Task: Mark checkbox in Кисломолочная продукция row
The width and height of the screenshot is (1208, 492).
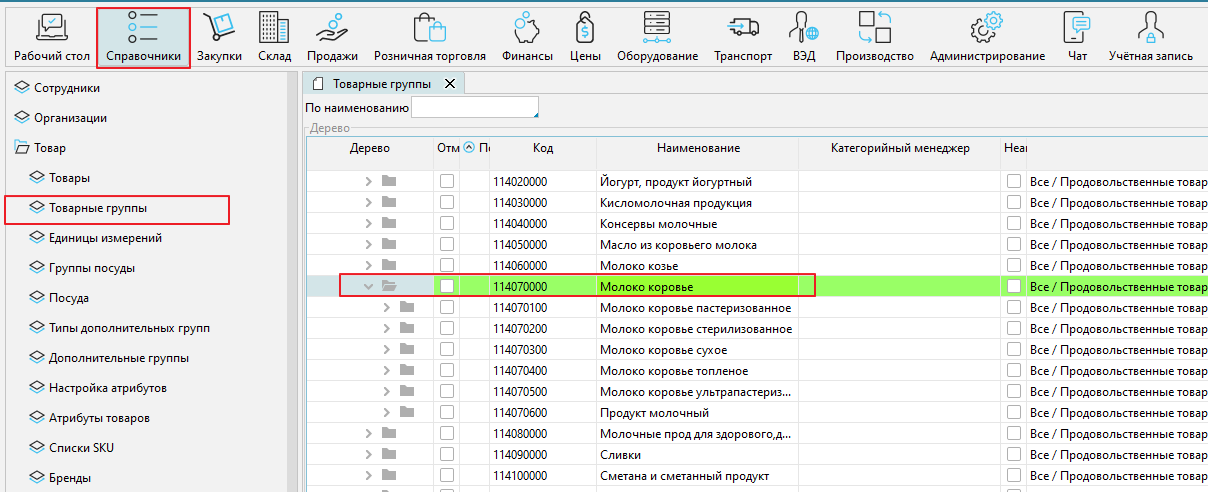Action: 447,203
